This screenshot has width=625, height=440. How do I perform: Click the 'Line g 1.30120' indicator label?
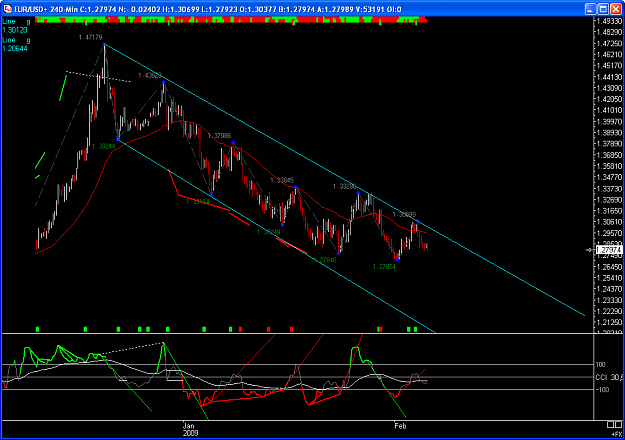click(x=16, y=26)
